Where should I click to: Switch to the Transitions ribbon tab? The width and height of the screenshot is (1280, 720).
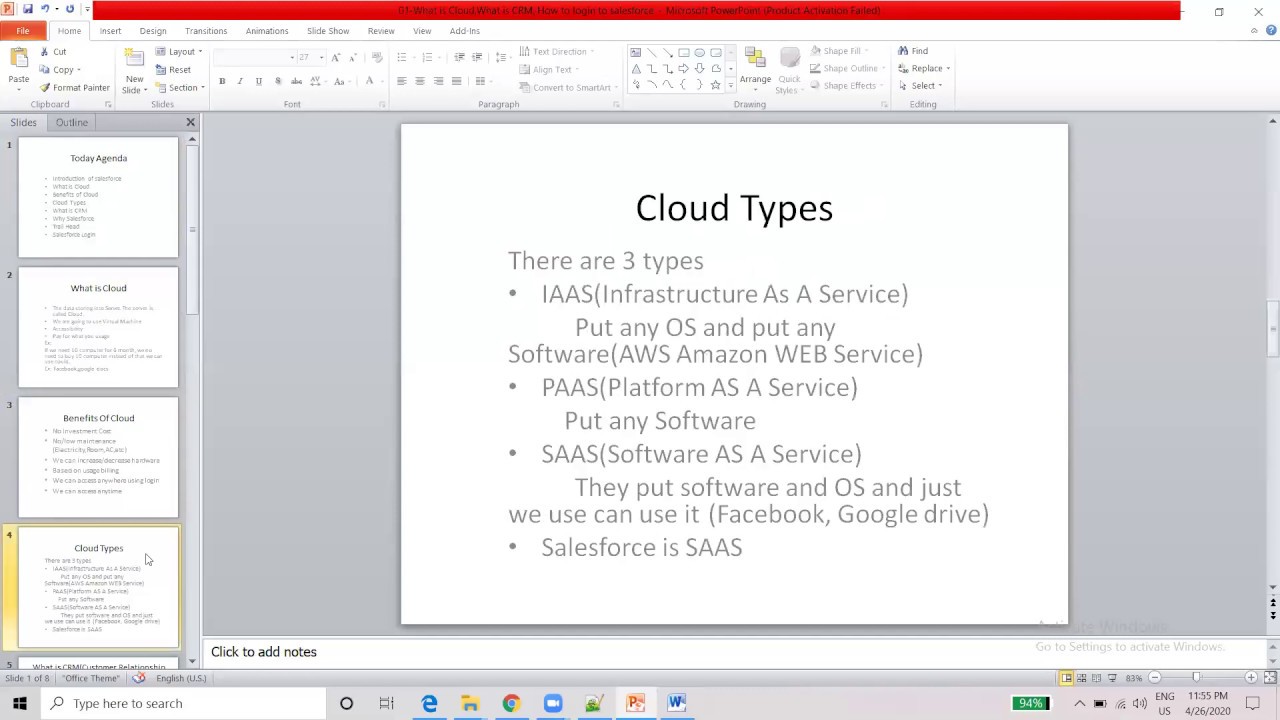206,31
